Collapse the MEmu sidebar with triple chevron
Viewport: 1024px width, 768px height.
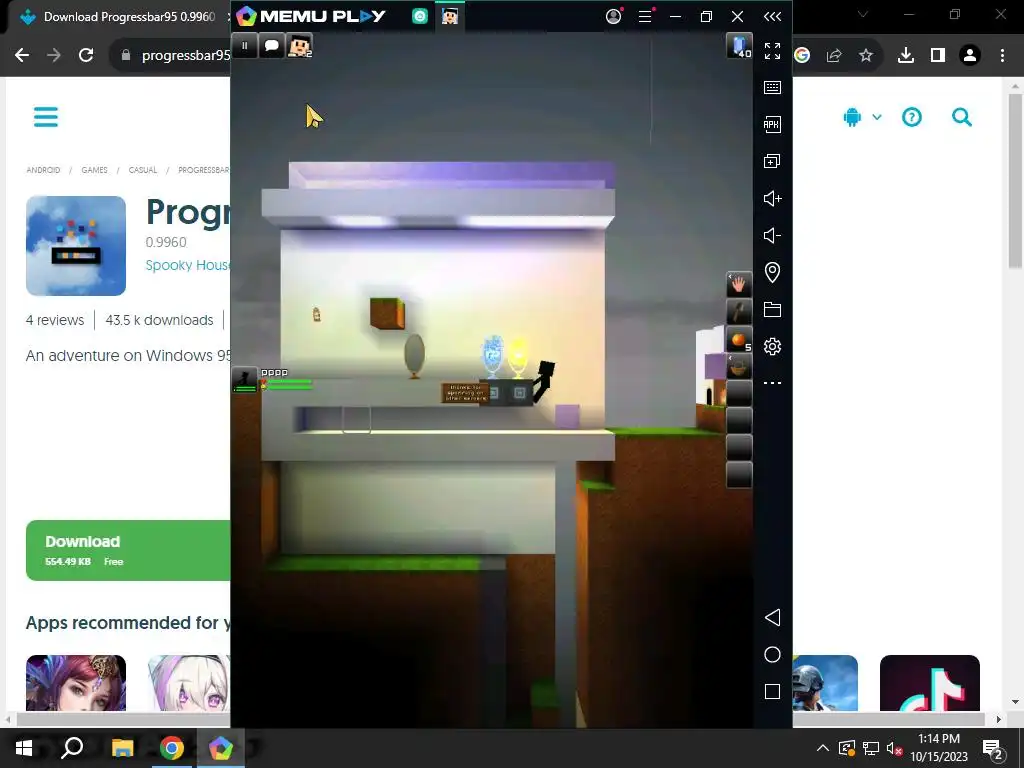pos(772,16)
